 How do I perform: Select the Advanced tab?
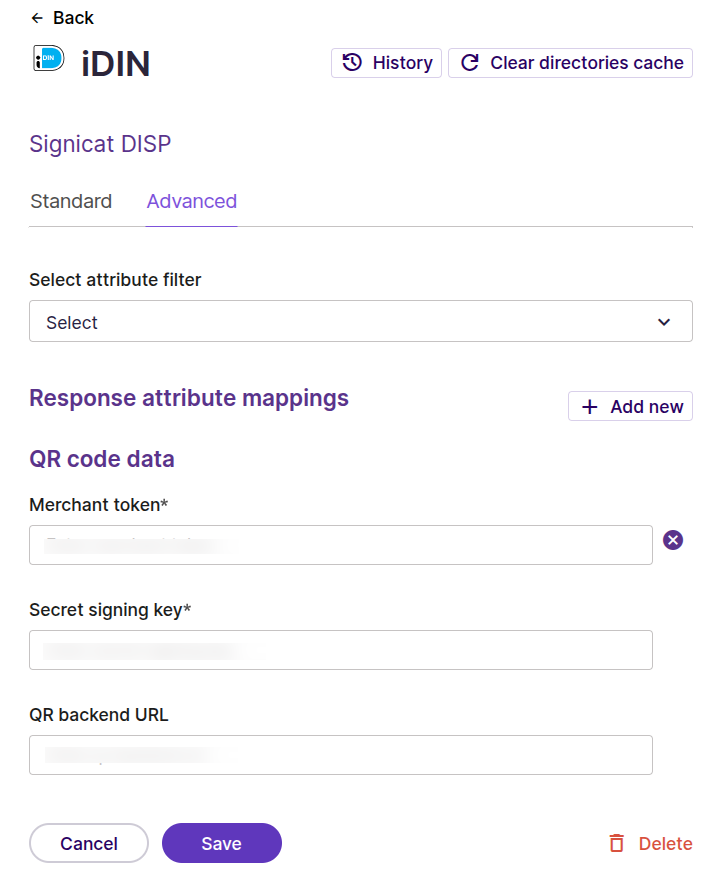(x=191, y=201)
